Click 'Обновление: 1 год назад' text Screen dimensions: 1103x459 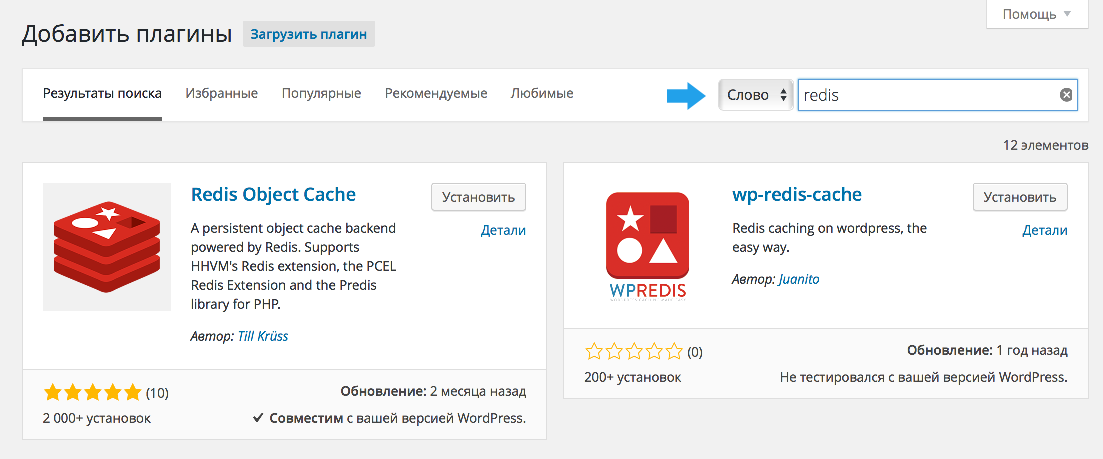click(987, 350)
